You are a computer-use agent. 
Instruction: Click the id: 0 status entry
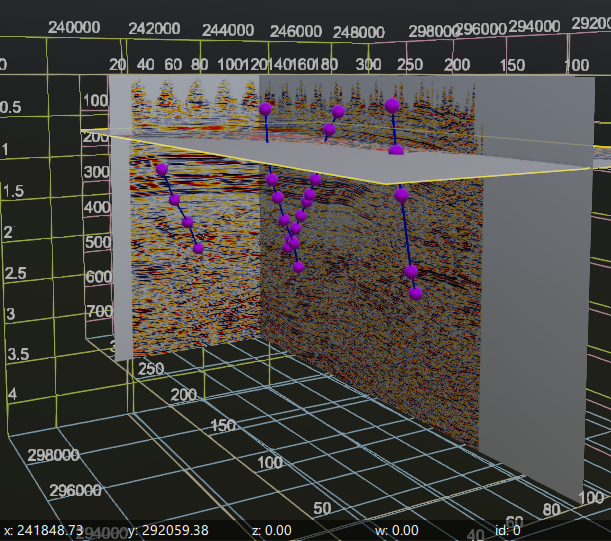click(x=508, y=530)
